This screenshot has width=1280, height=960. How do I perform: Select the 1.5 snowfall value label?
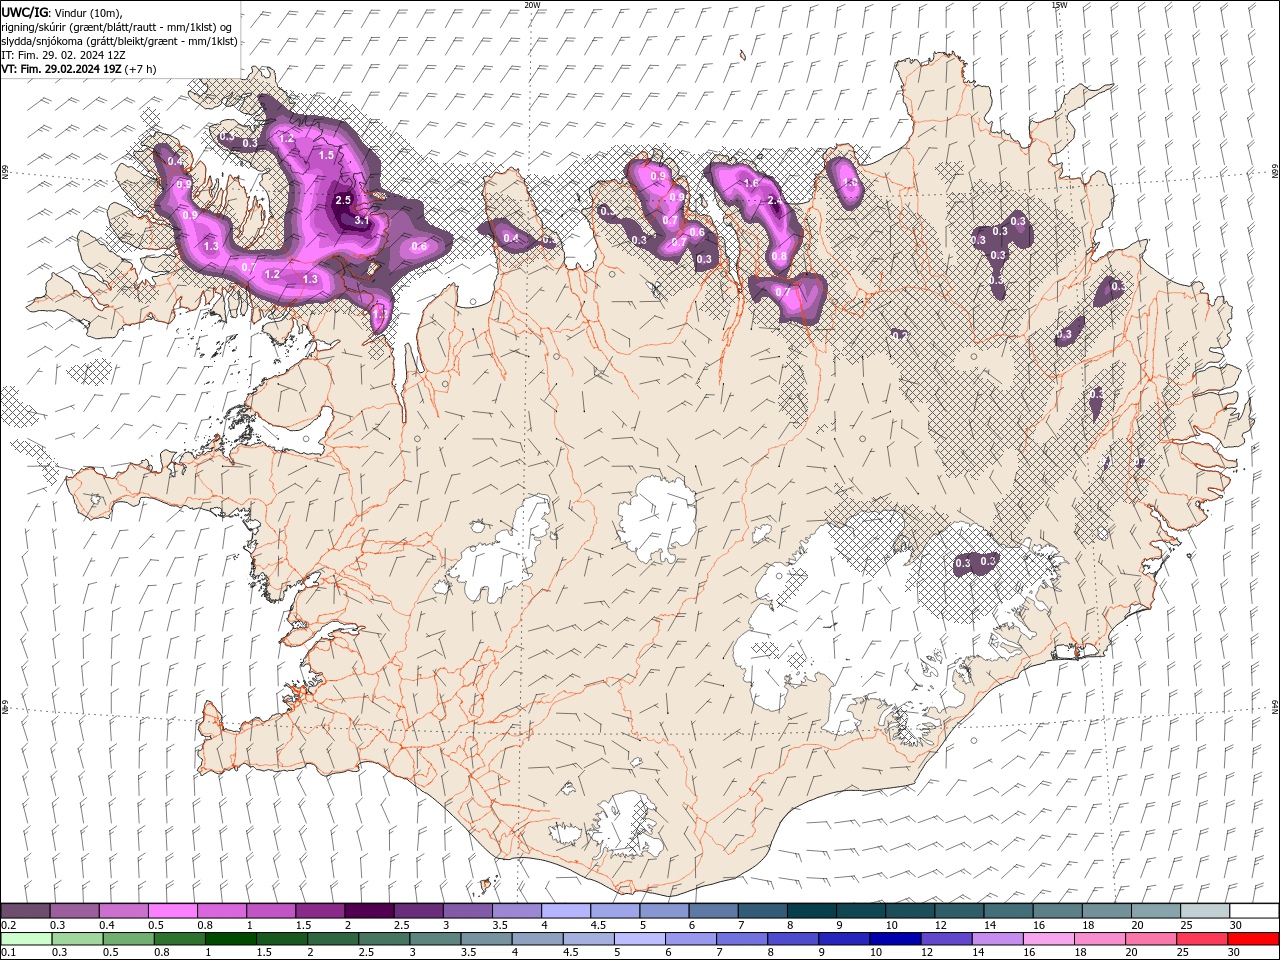[x=326, y=155]
